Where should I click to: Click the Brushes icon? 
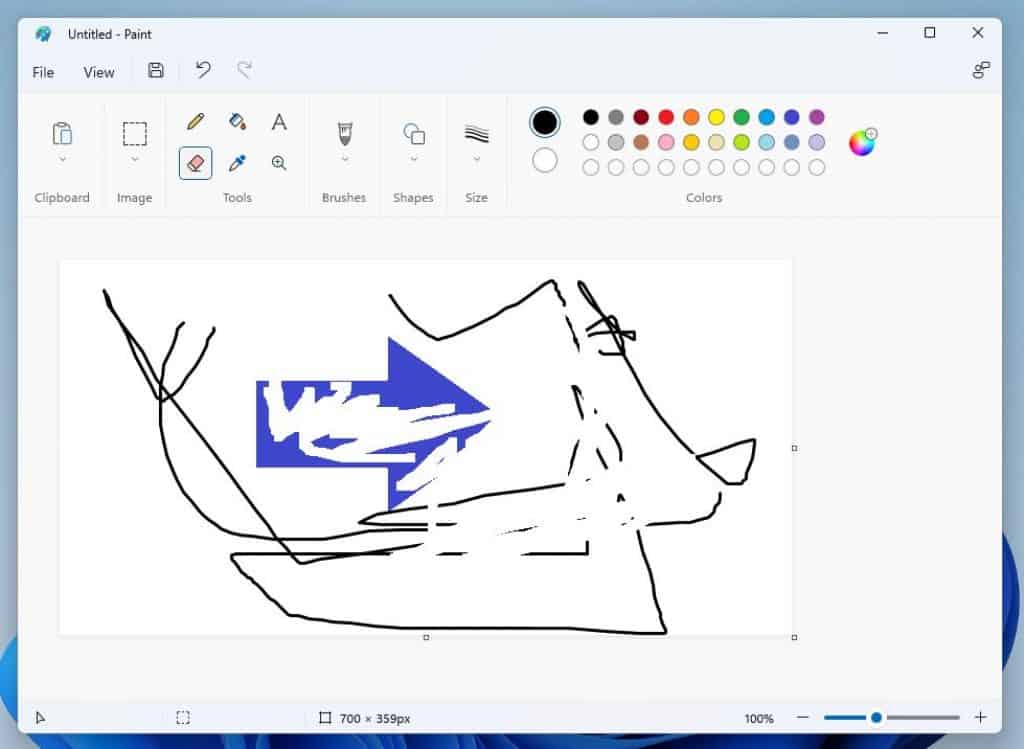[x=345, y=133]
